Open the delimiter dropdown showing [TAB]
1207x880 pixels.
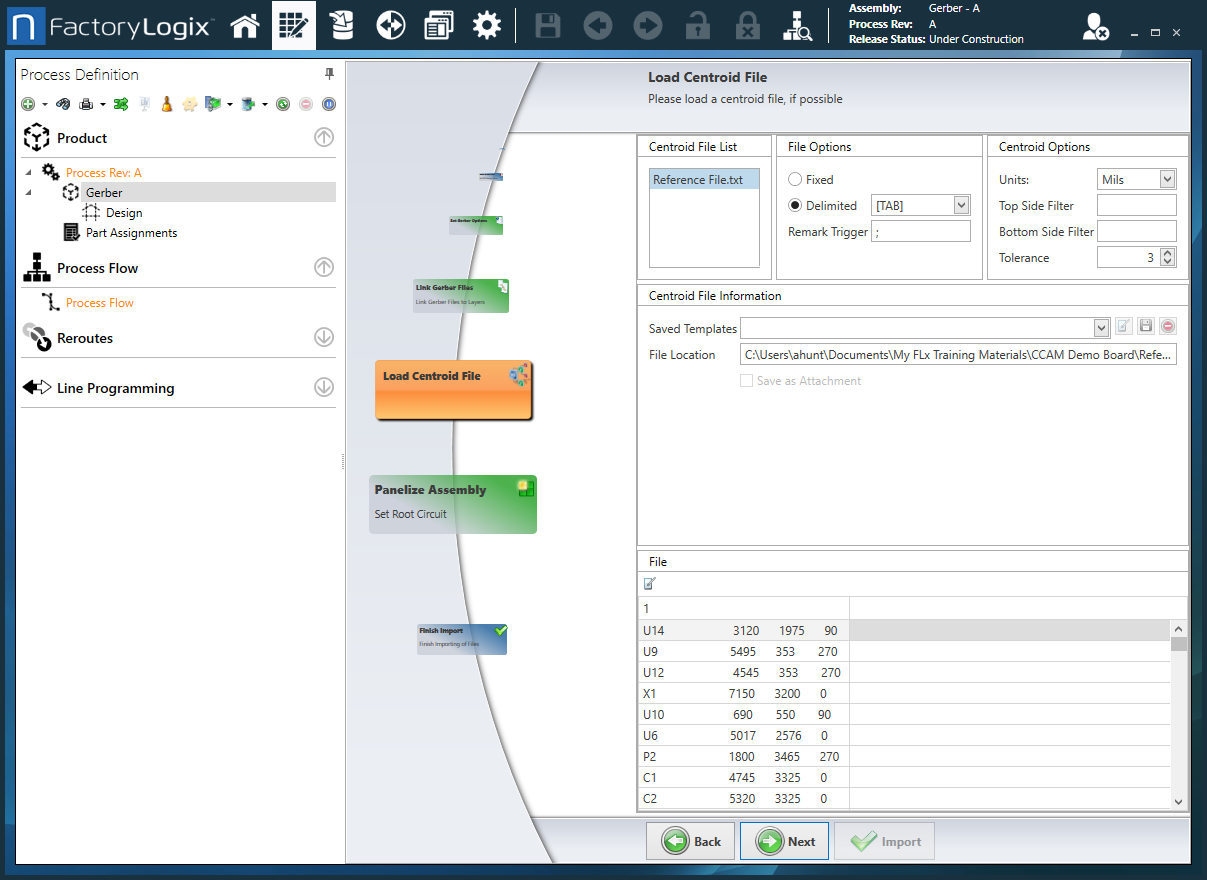point(960,204)
